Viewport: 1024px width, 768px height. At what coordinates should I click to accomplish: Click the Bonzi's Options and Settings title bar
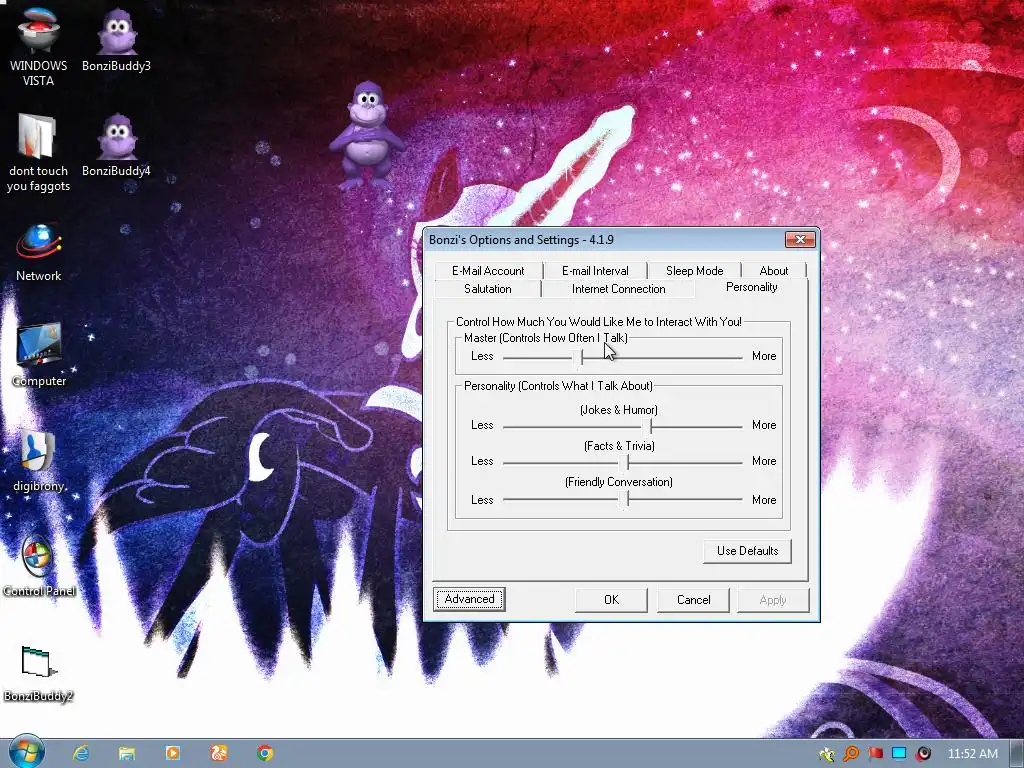pos(604,240)
